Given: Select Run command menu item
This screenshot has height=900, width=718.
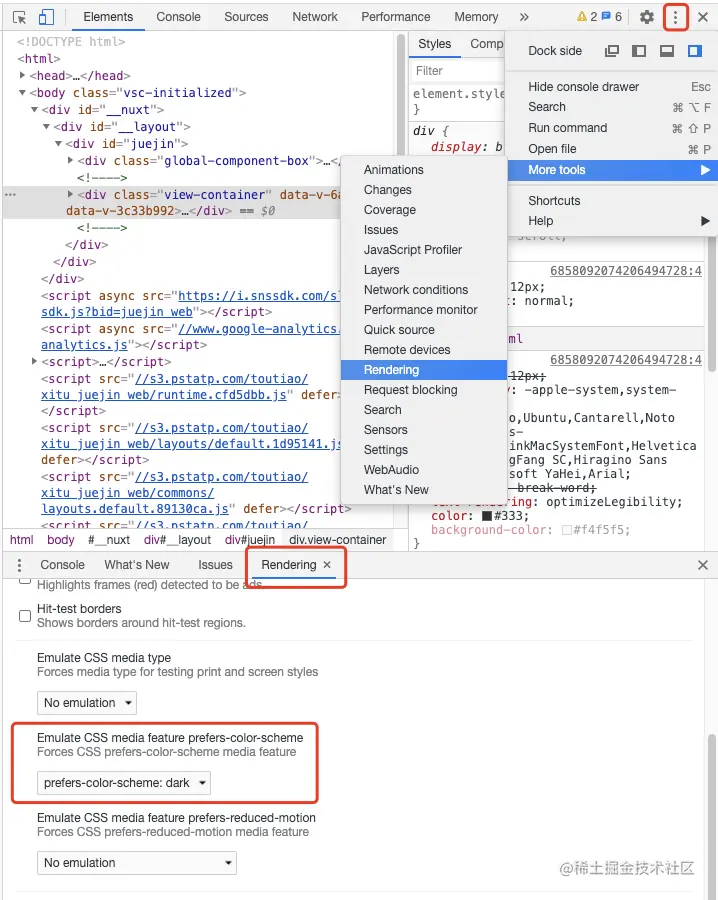Looking at the screenshot, I should click(612, 128).
